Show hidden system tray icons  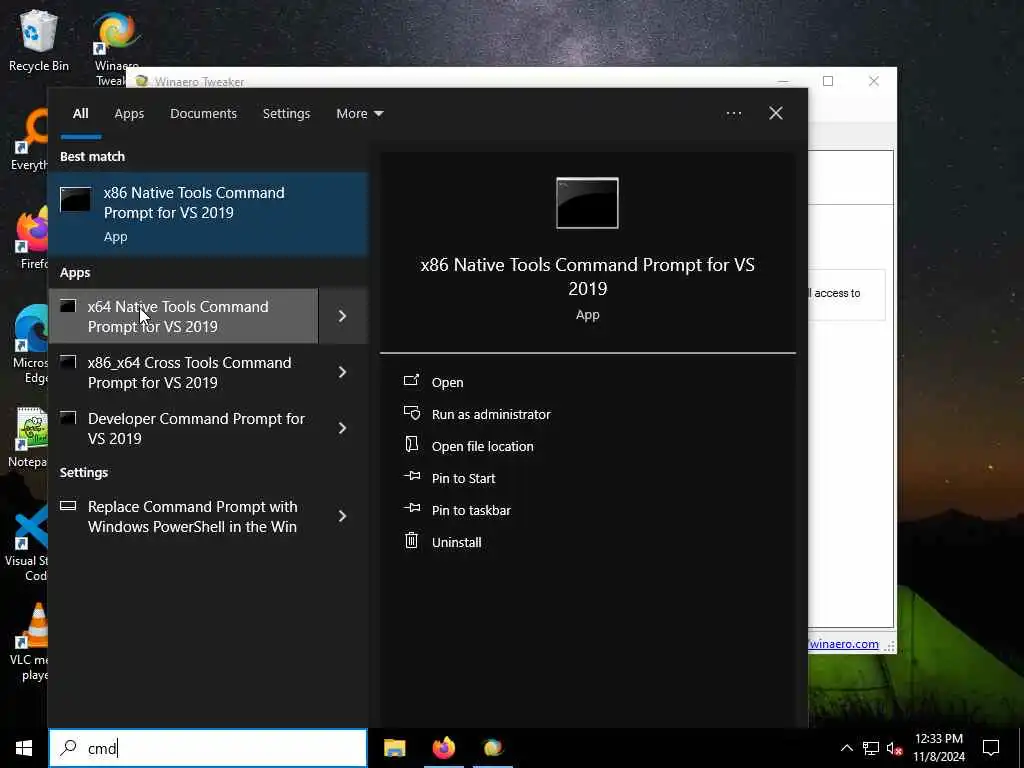[x=846, y=748]
